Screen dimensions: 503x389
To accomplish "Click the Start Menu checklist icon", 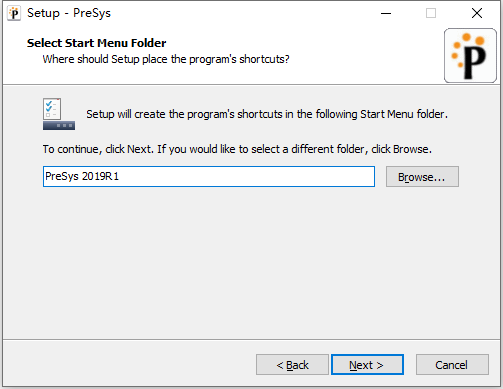I will (59, 114).
